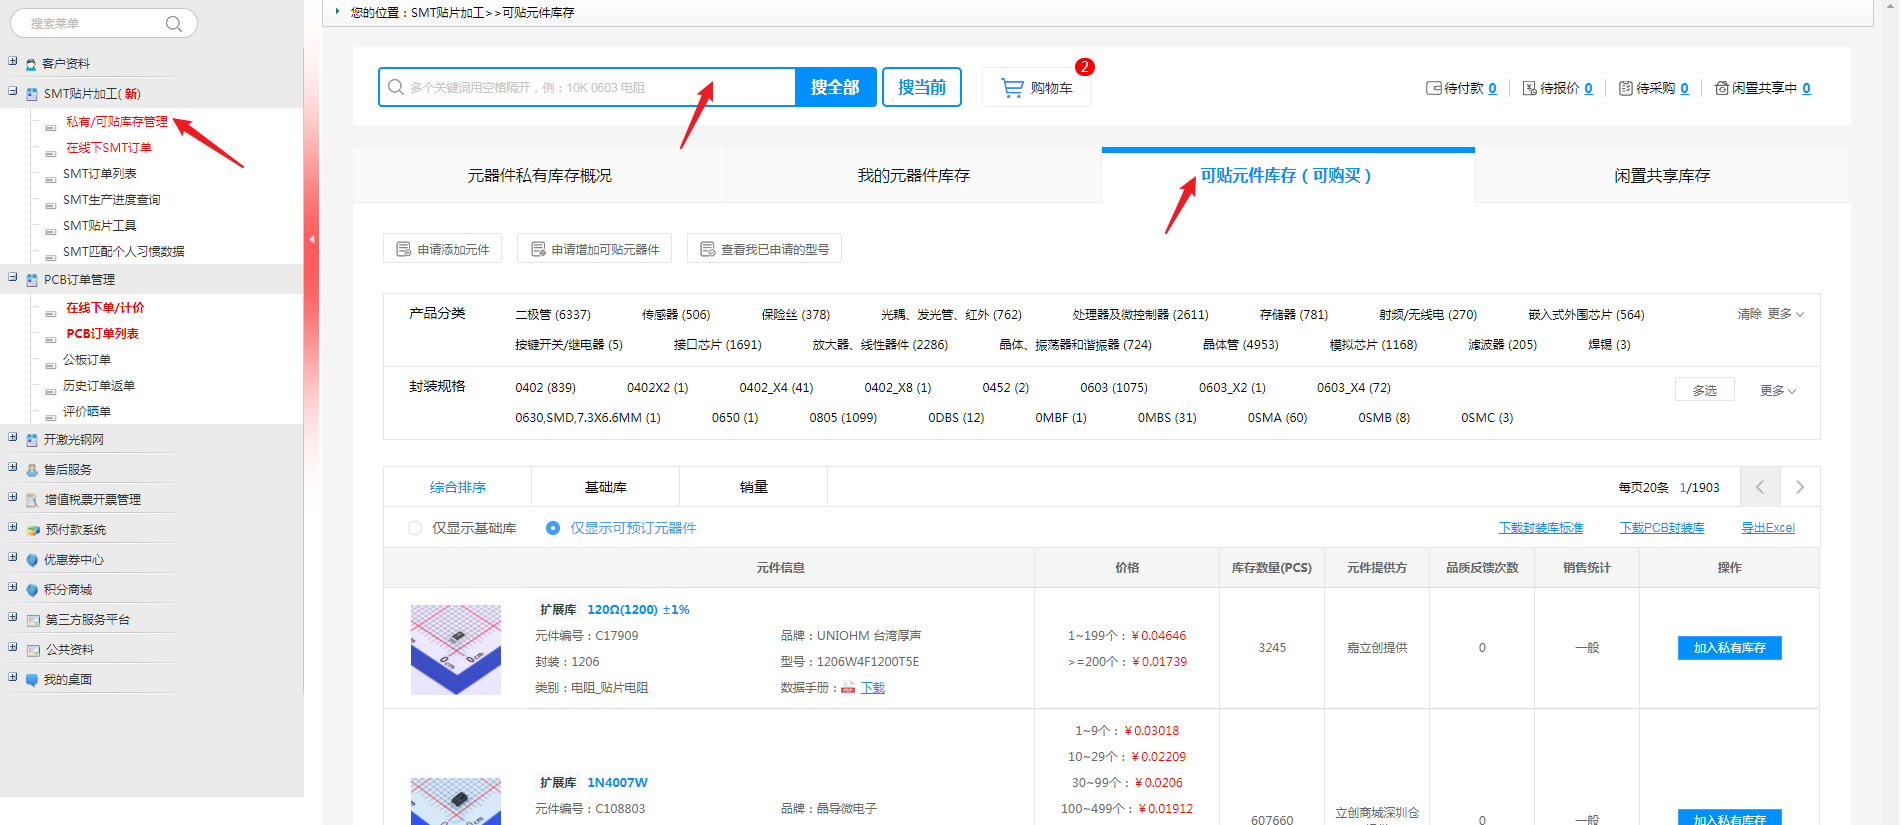Click the 待报价 quote icon
This screenshot has height=825, width=1902.
[1529, 88]
